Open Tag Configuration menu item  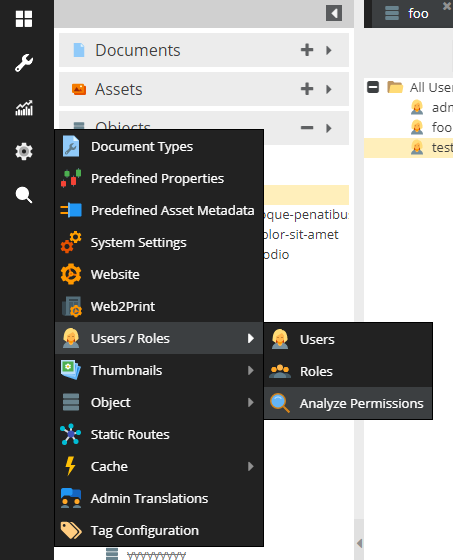pyautogui.click(x=159, y=531)
